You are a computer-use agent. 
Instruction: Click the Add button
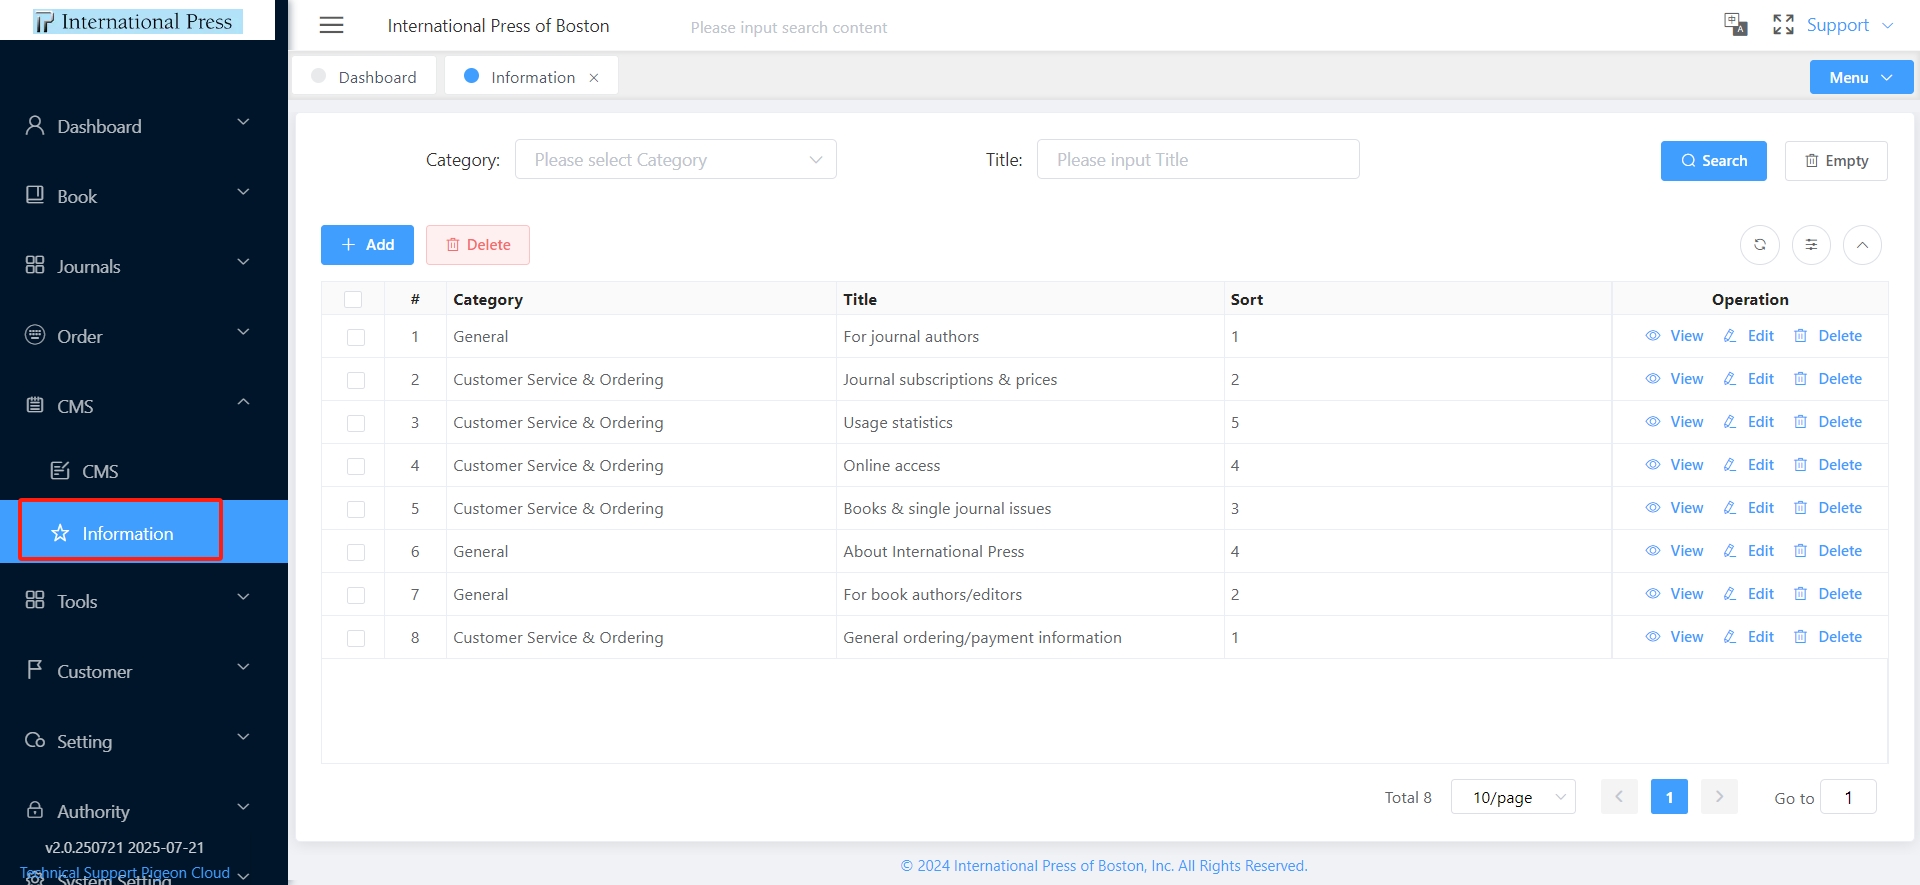pyautogui.click(x=367, y=245)
